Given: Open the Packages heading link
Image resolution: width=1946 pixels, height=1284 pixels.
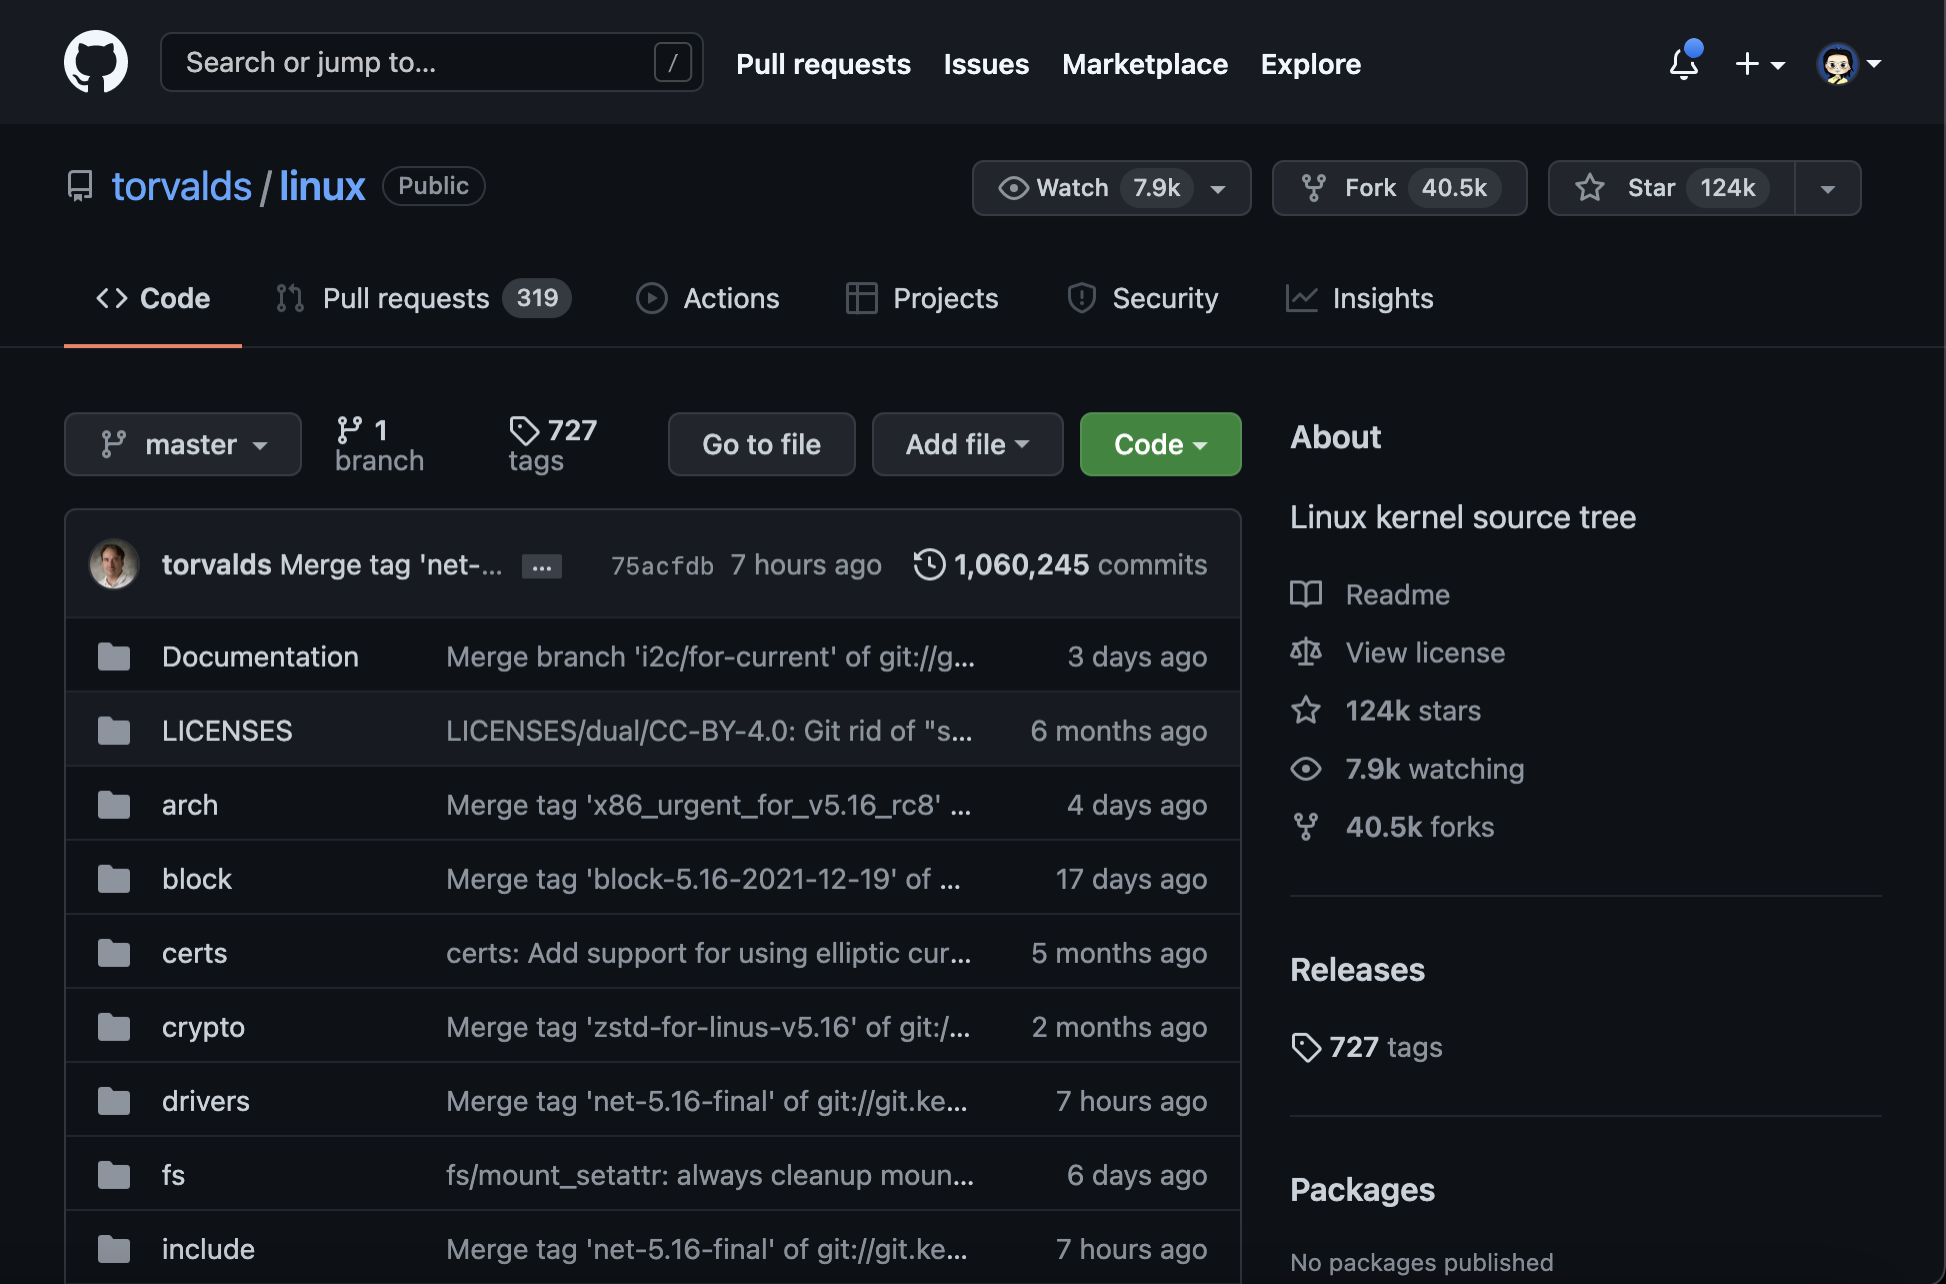Looking at the screenshot, I should [1362, 1190].
